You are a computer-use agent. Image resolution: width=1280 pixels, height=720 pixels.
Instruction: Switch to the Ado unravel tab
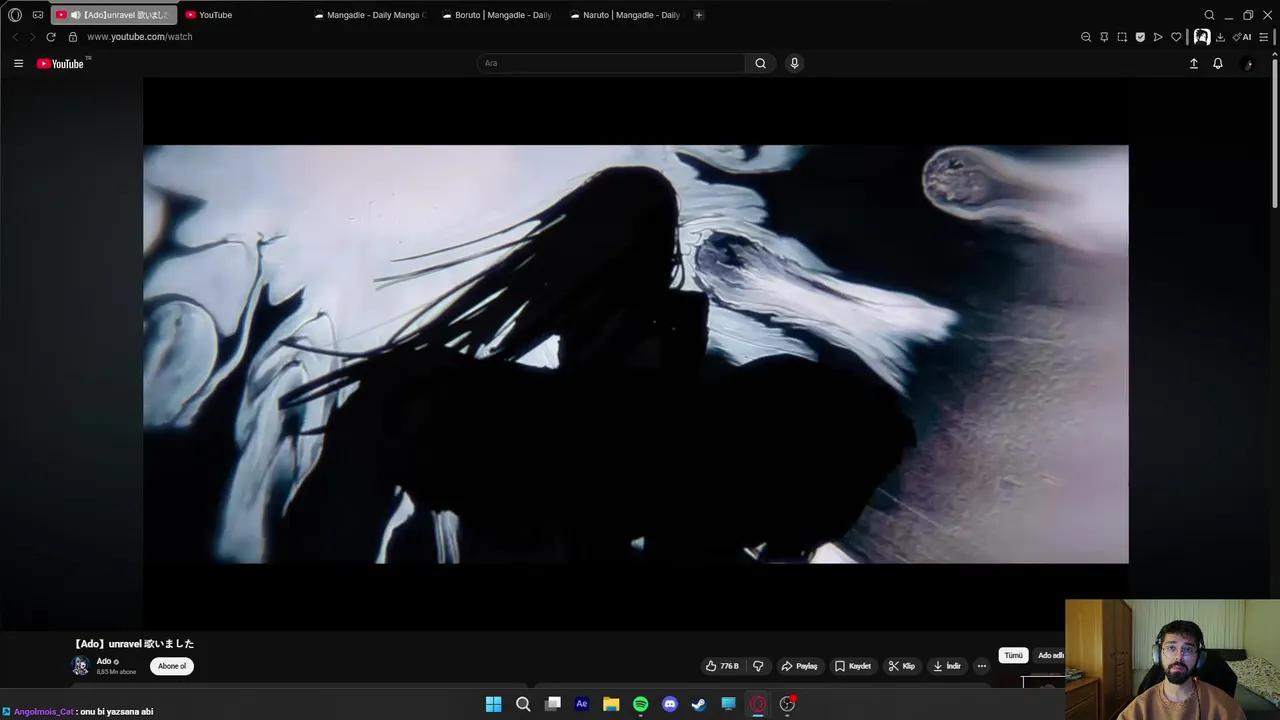tap(114, 15)
